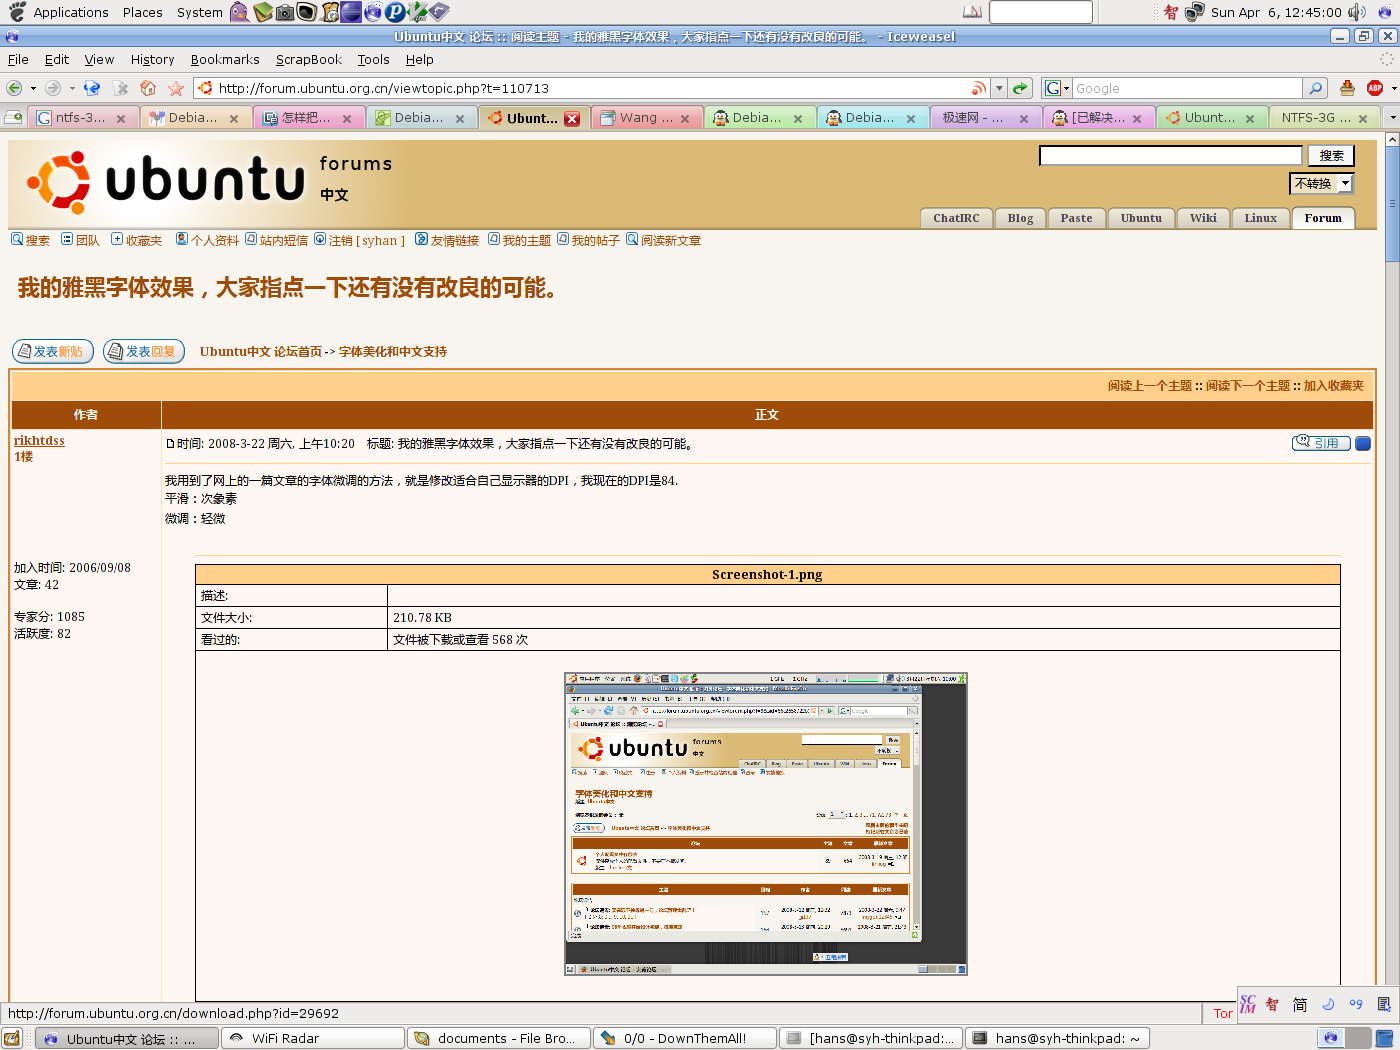Open the History menu
This screenshot has width=1400, height=1050.
152,59
